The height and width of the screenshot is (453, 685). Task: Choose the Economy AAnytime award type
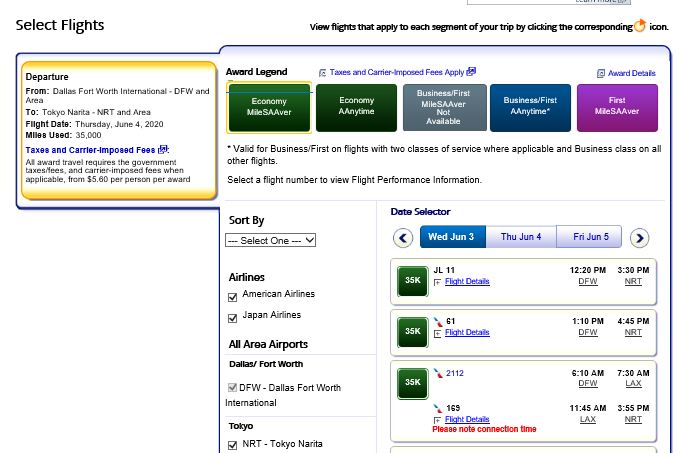pyautogui.click(x=356, y=107)
